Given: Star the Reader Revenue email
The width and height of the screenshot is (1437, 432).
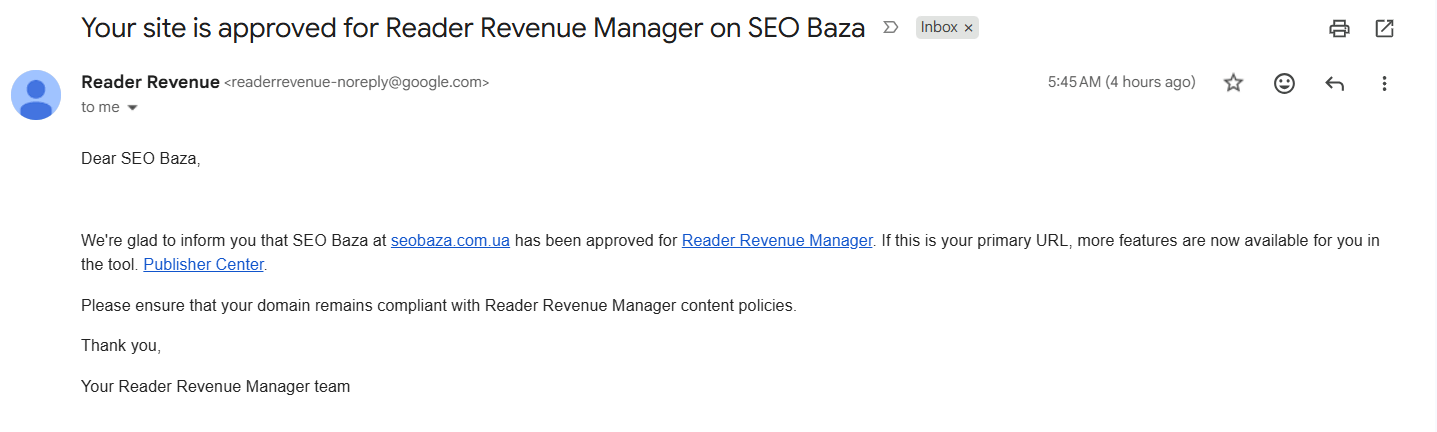Looking at the screenshot, I should (x=1233, y=83).
